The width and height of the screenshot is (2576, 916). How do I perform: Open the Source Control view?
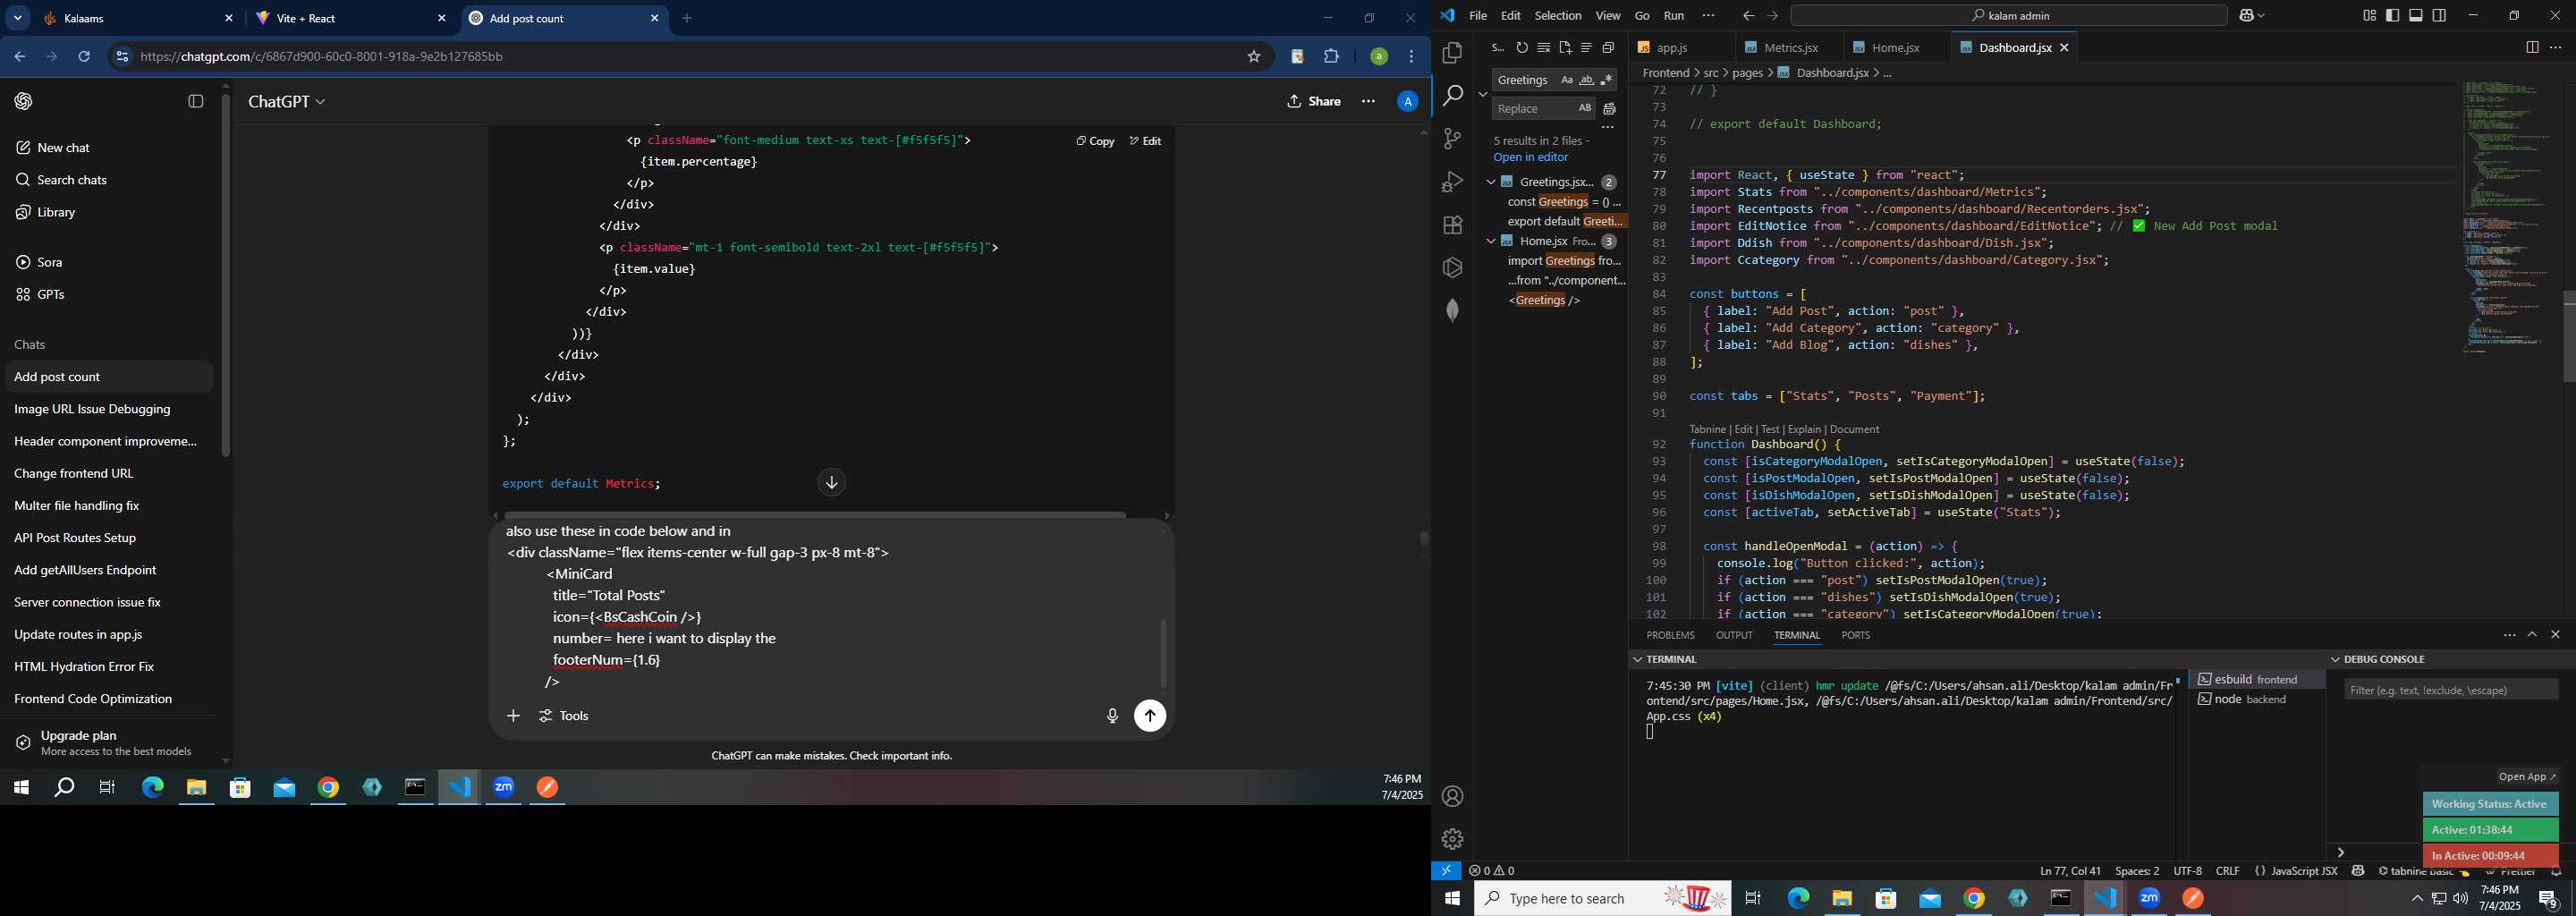point(1452,139)
